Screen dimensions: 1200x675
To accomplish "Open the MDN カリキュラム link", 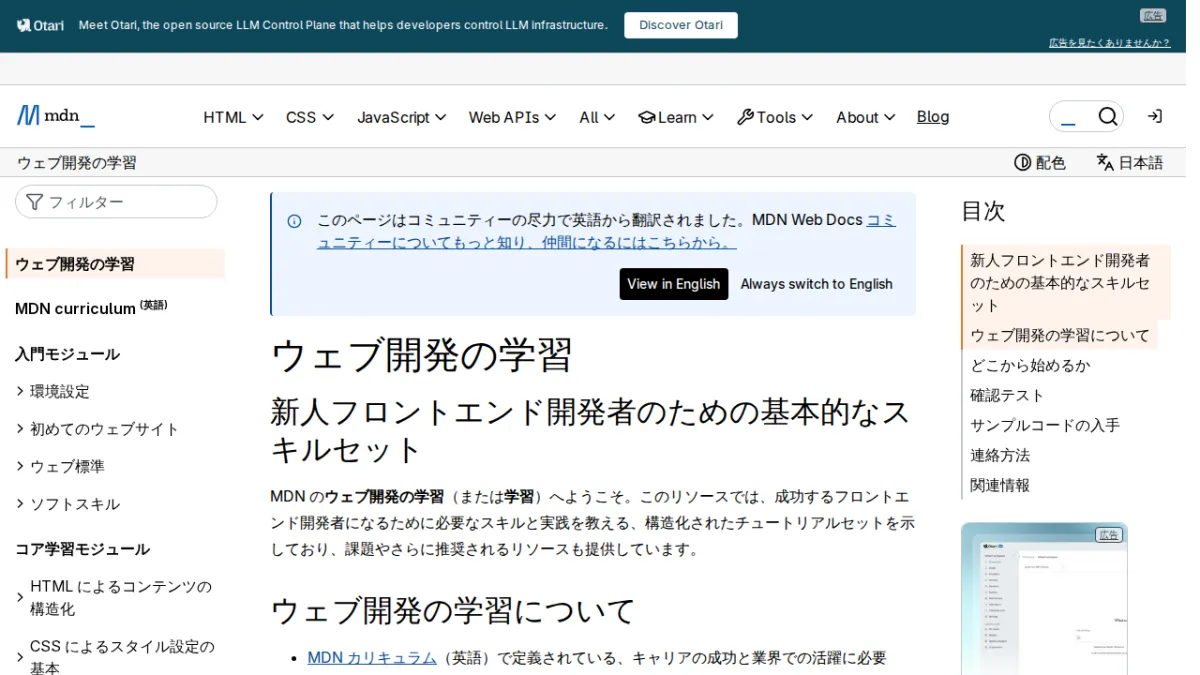I will [x=372, y=658].
